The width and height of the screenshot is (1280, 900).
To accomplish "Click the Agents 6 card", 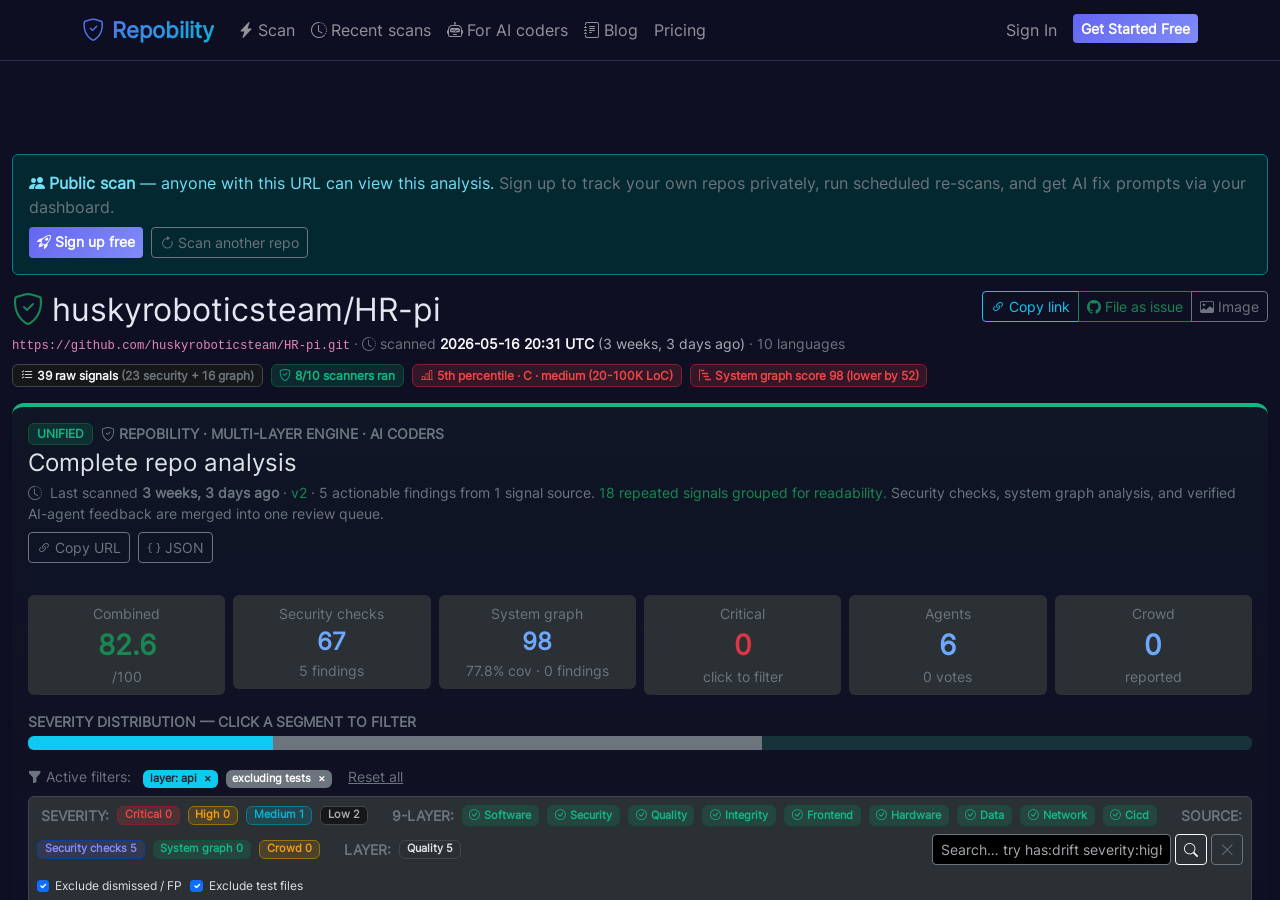I will (948, 645).
